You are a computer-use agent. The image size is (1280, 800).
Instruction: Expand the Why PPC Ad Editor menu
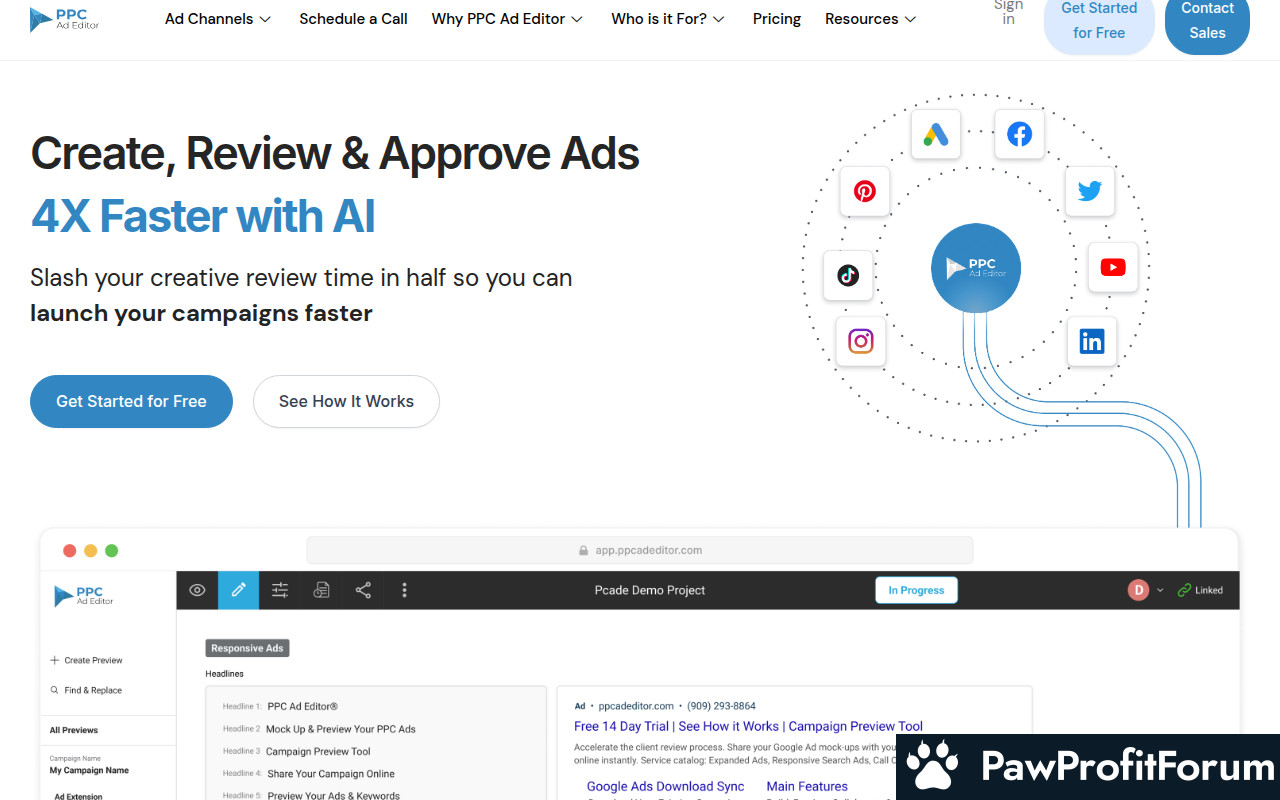coord(507,19)
